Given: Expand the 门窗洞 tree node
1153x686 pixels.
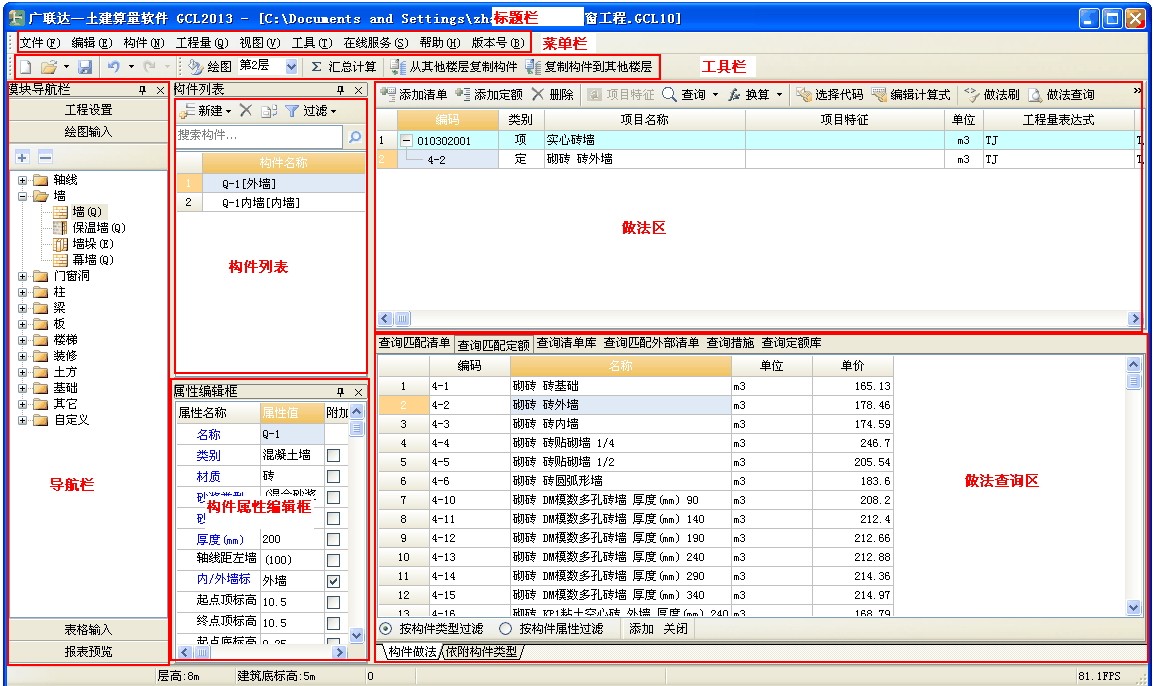Looking at the screenshot, I should click(x=22, y=276).
